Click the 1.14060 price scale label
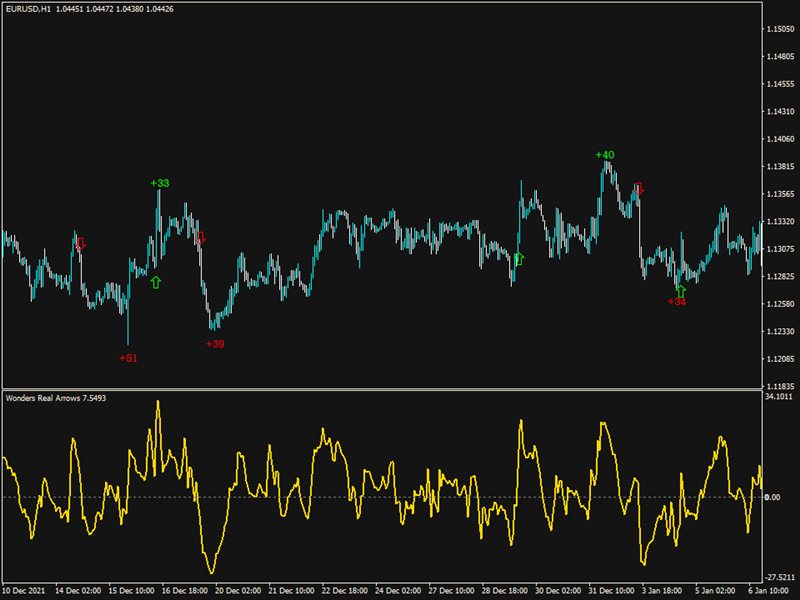 coord(781,139)
